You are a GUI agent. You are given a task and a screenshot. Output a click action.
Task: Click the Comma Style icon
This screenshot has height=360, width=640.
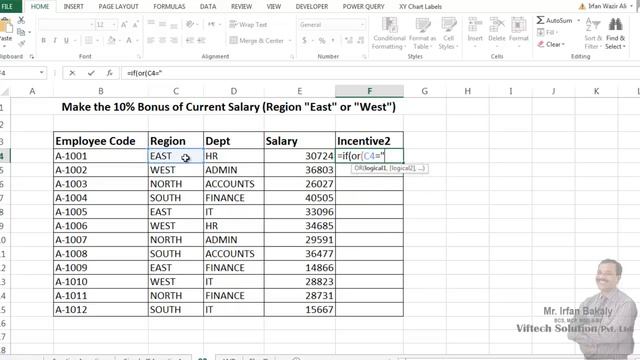(x=333, y=40)
